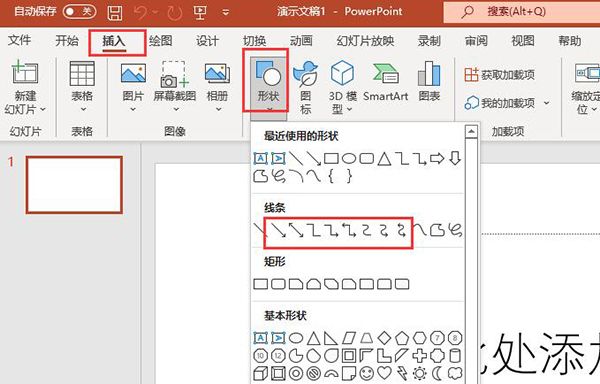Viewport: 600px width, 384px height.
Task: Select smiley face in 基本形状 section
Action: 367,373
